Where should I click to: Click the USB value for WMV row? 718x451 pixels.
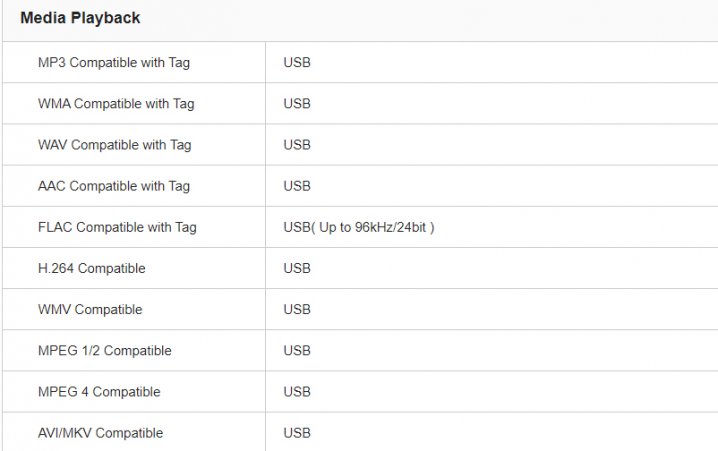click(297, 310)
